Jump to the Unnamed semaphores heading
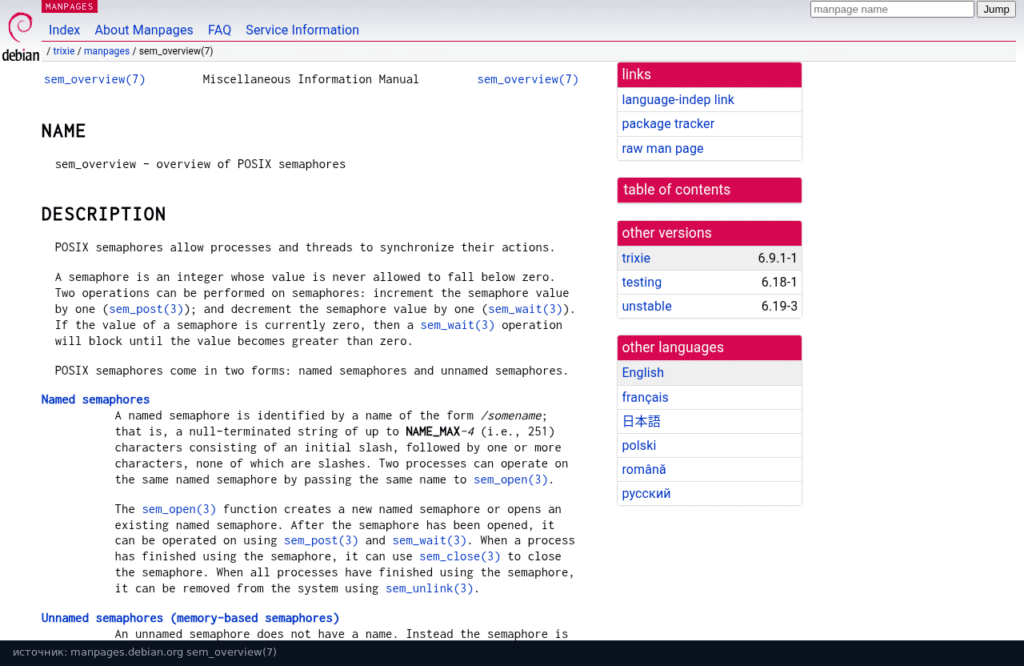The height and width of the screenshot is (666, 1024). tap(190, 618)
